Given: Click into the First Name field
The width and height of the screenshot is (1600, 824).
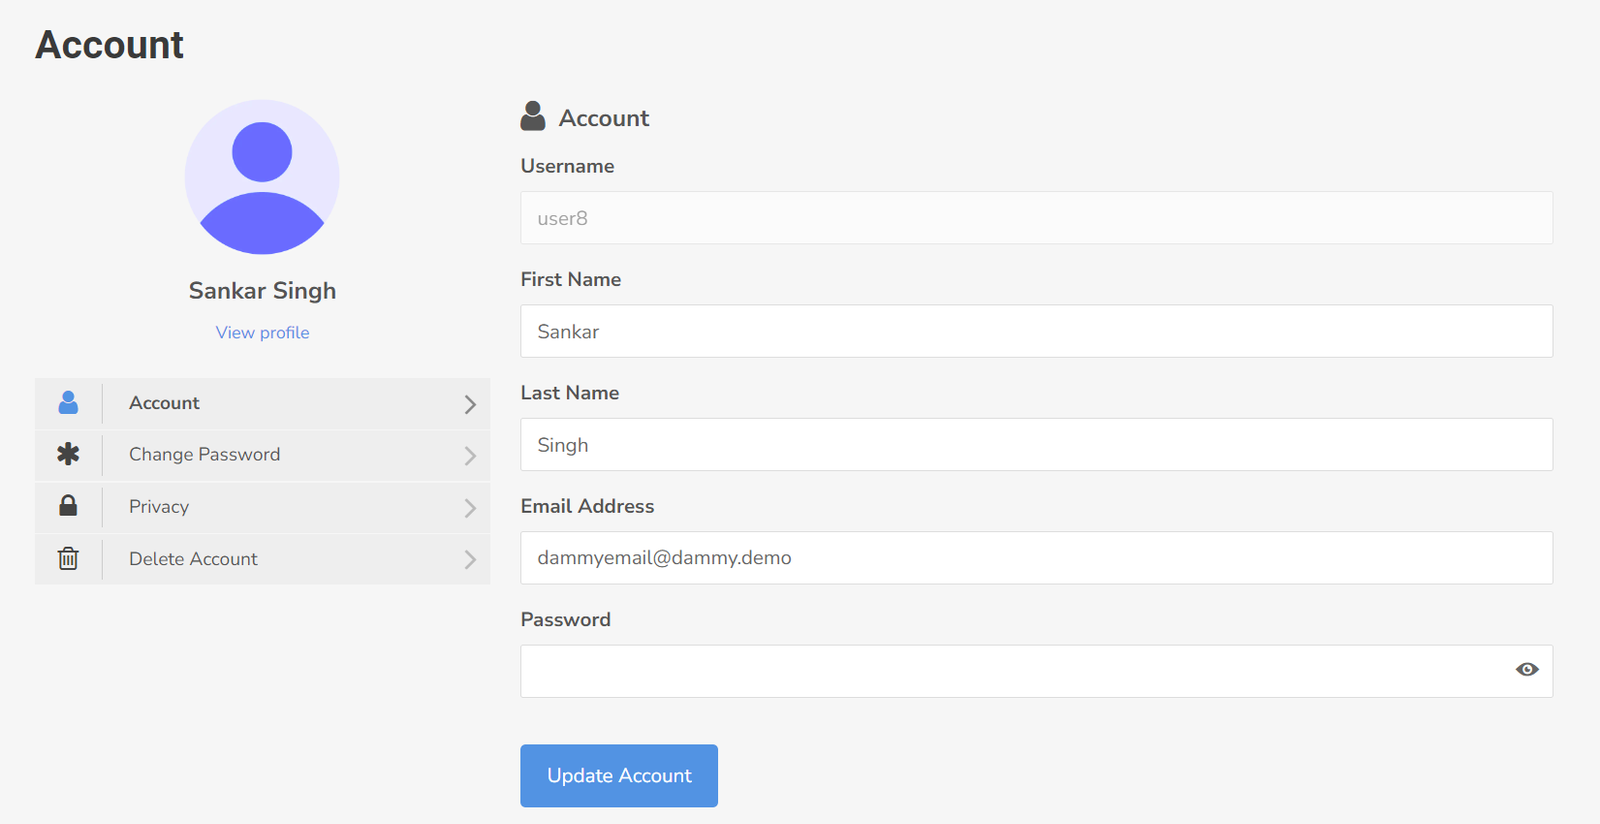Looking at the screenshot, I should pyautogui.click(x=1036, y=331).
